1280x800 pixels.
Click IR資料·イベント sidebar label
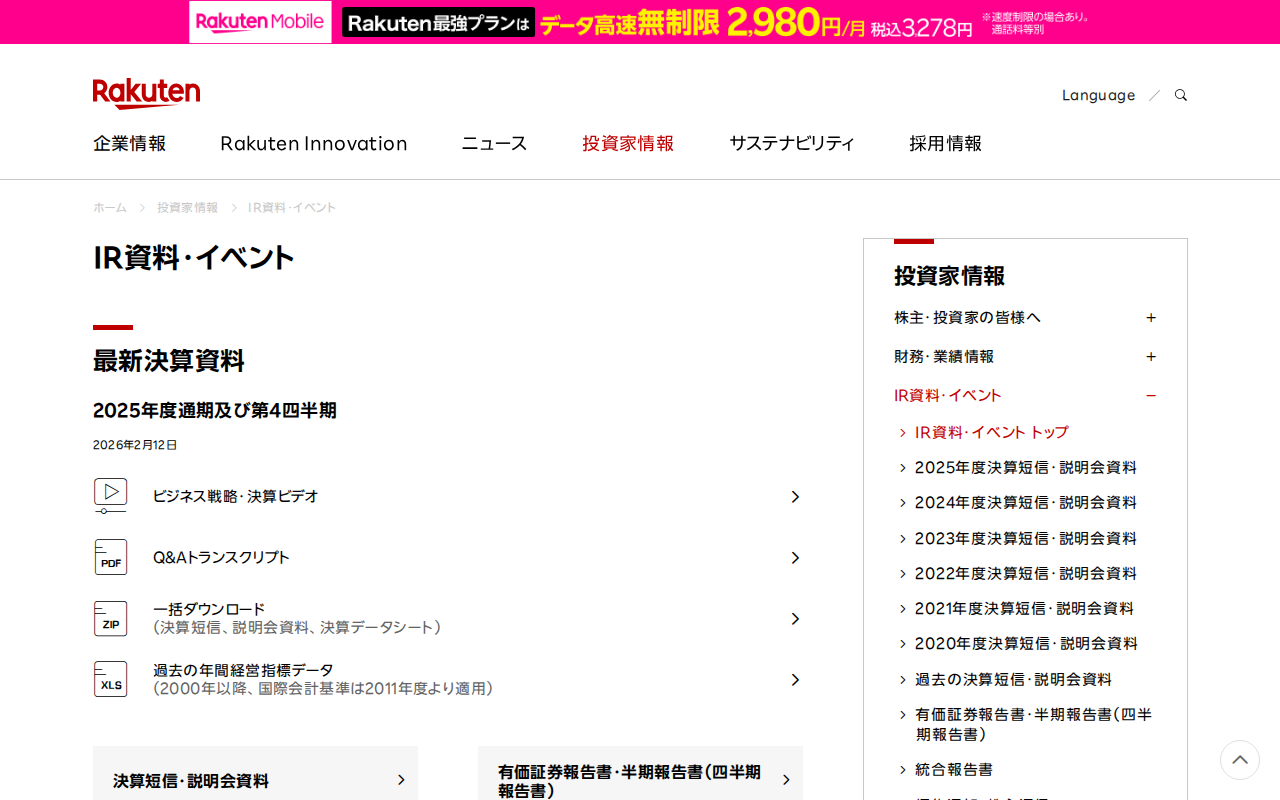click(x=948, y=395)
